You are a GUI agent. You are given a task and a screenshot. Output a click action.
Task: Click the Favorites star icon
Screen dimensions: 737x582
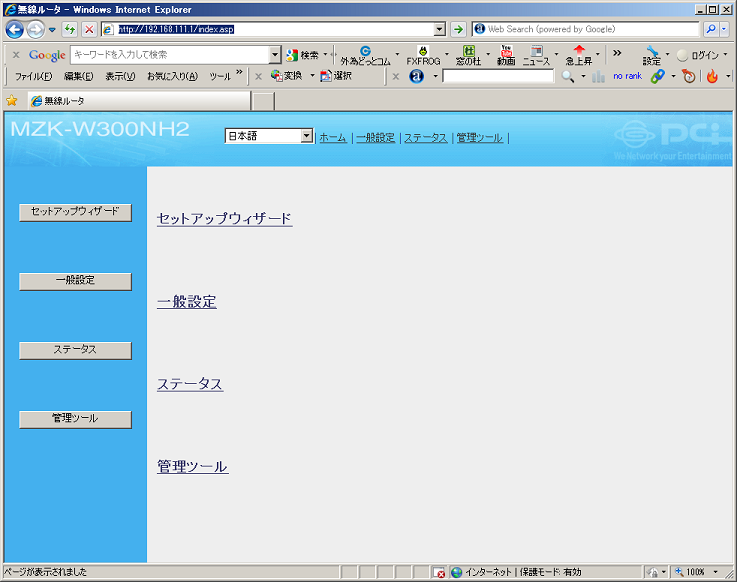[12, 101]
